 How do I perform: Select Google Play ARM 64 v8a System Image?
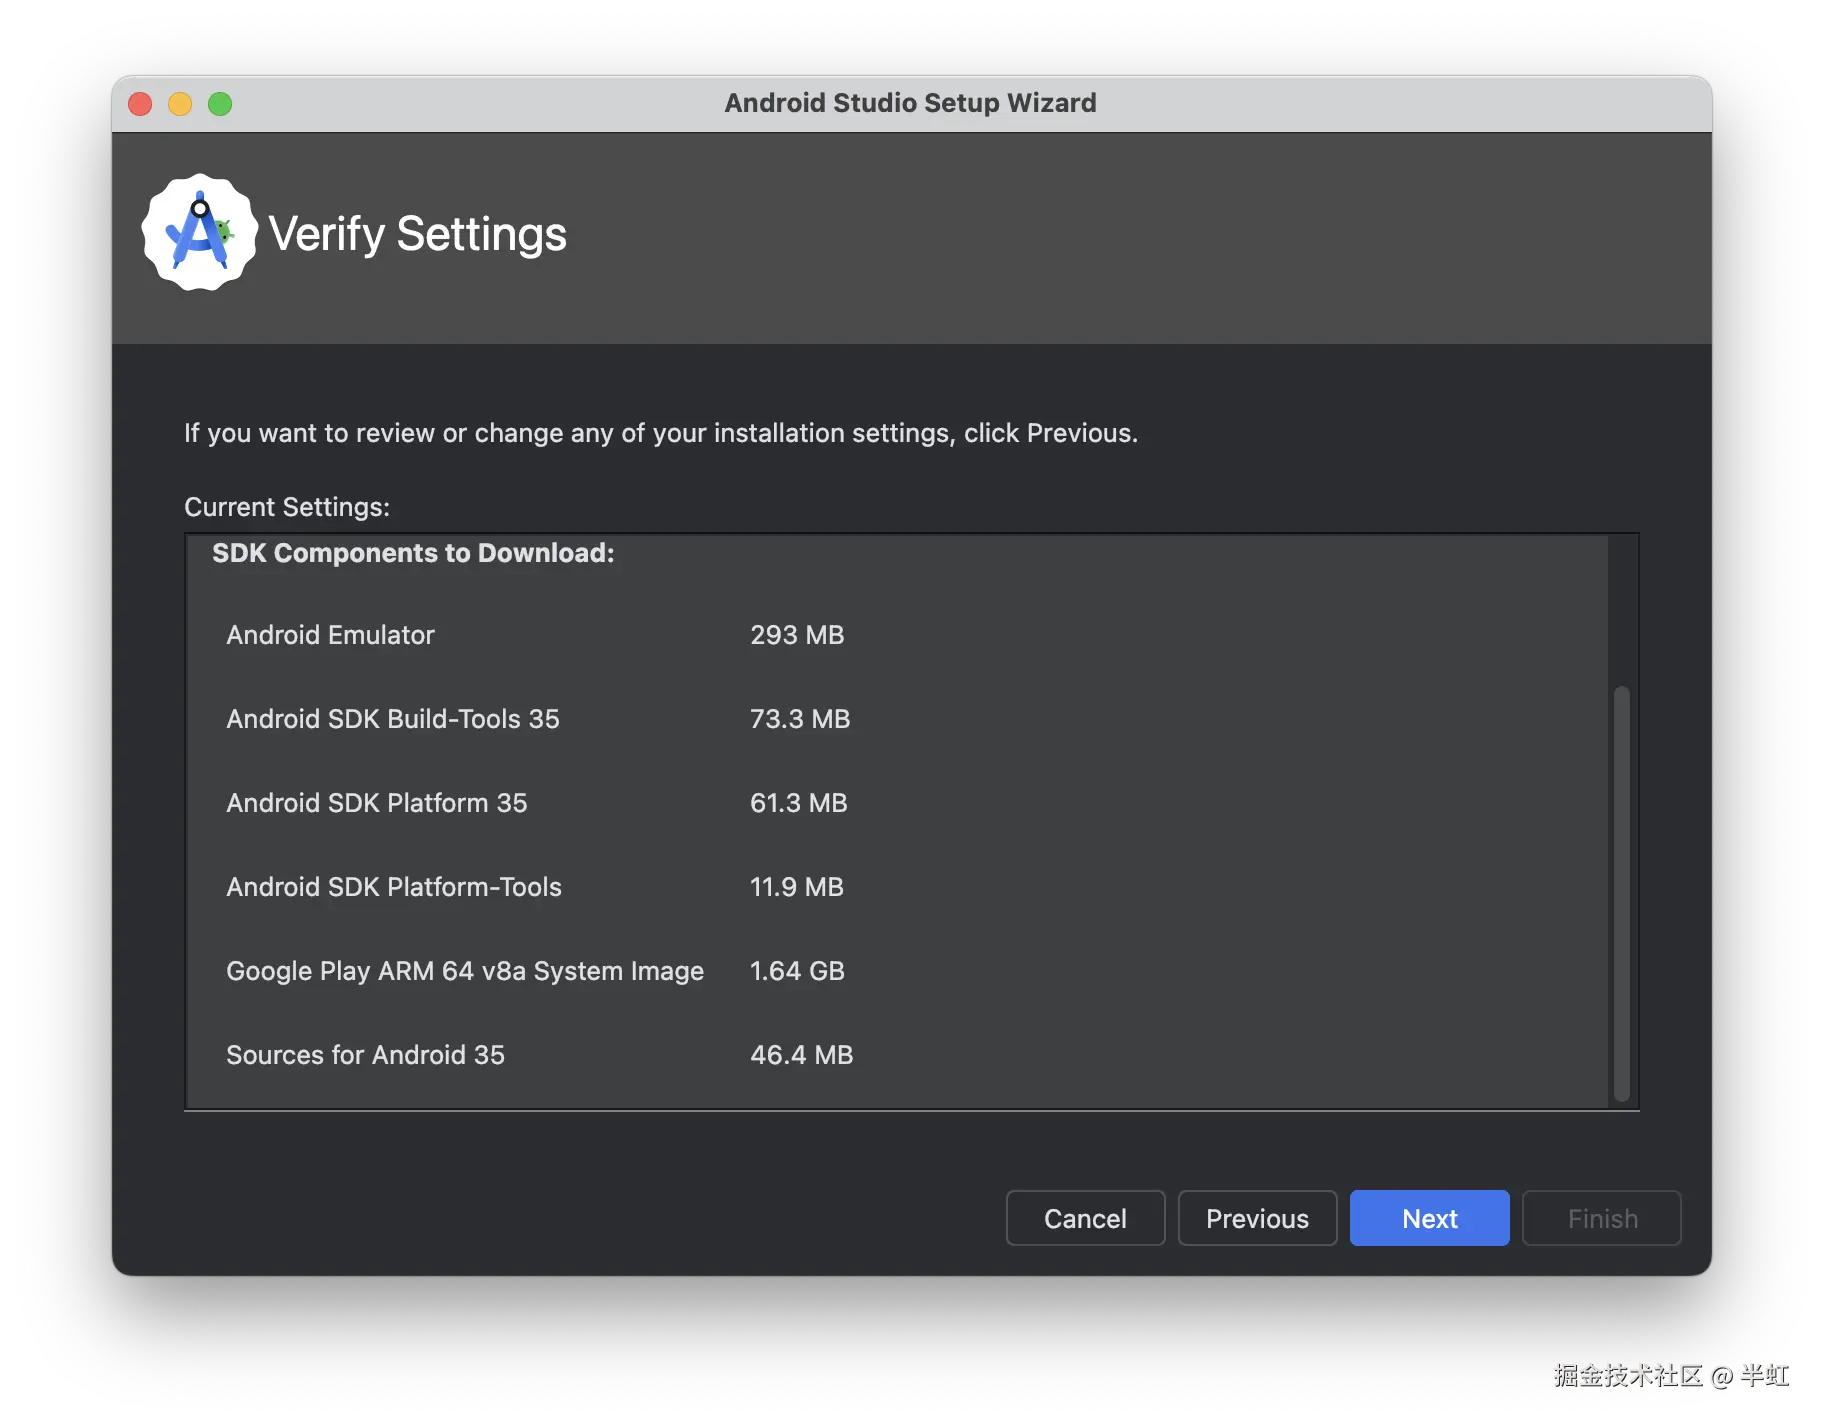pos(464,971)
